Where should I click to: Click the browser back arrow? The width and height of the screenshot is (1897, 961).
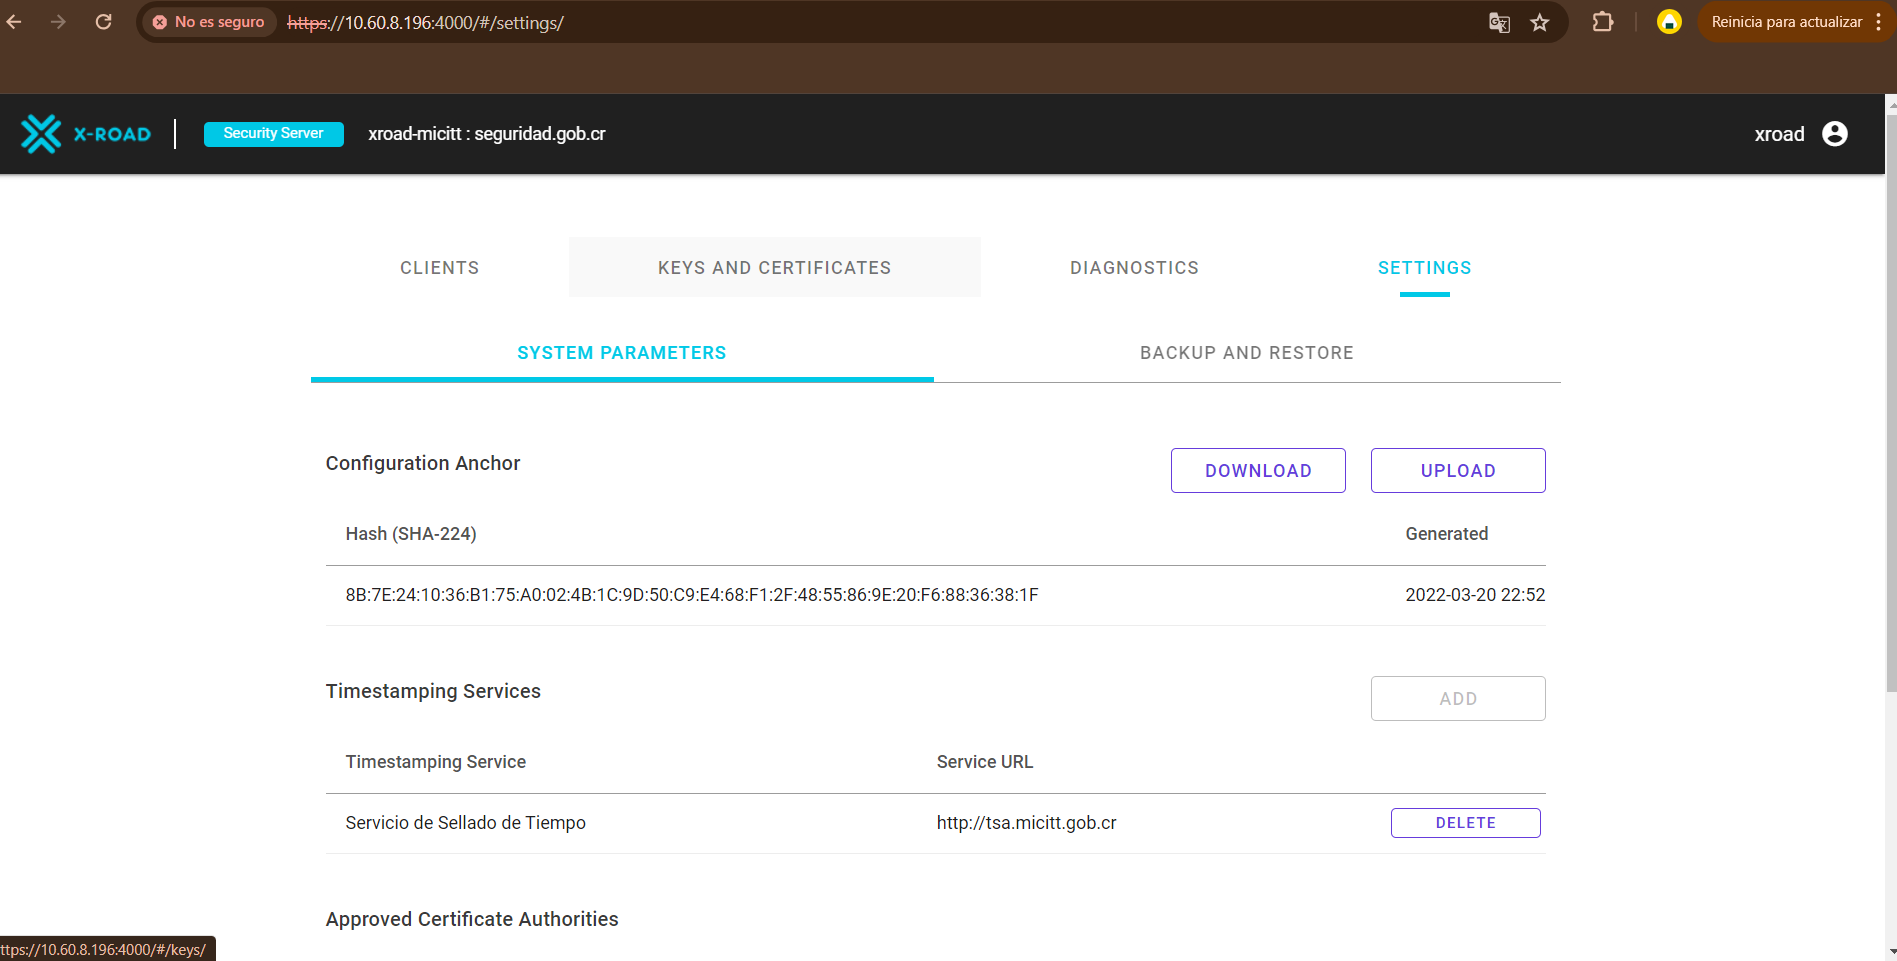point(14,22)
